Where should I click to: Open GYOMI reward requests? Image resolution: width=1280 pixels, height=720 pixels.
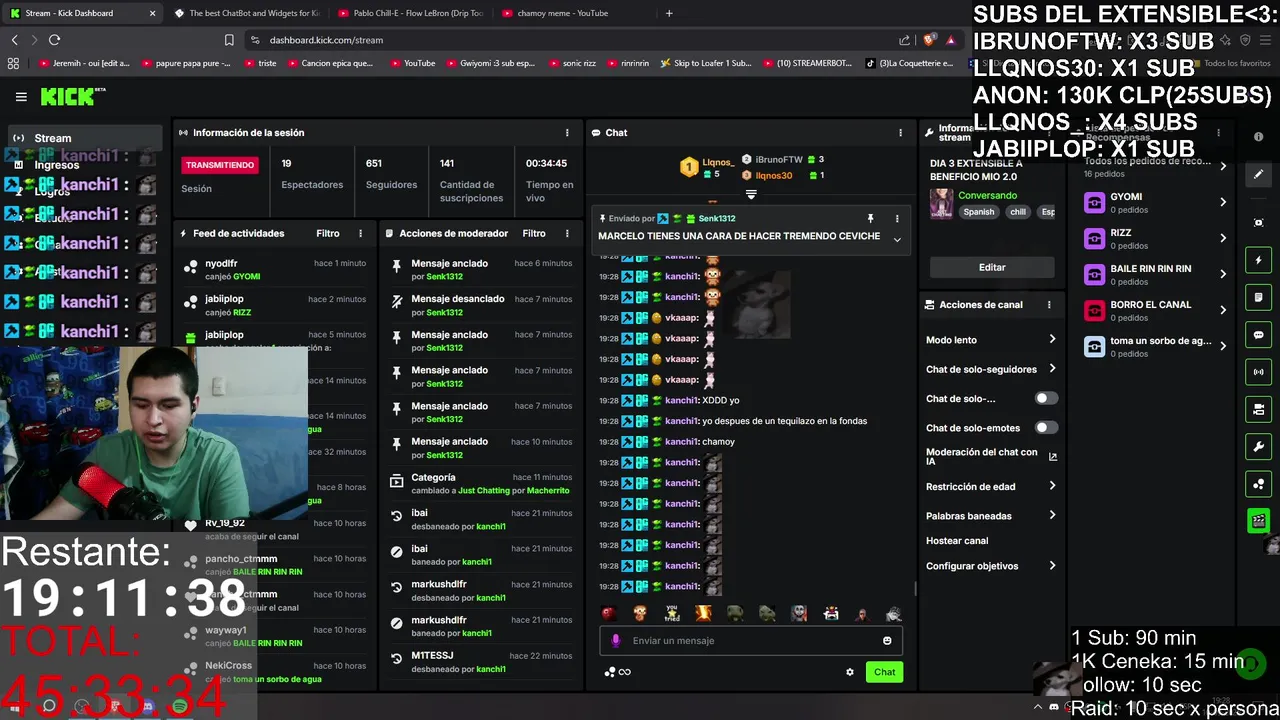pyautogui.click(x=1156, y=203)
